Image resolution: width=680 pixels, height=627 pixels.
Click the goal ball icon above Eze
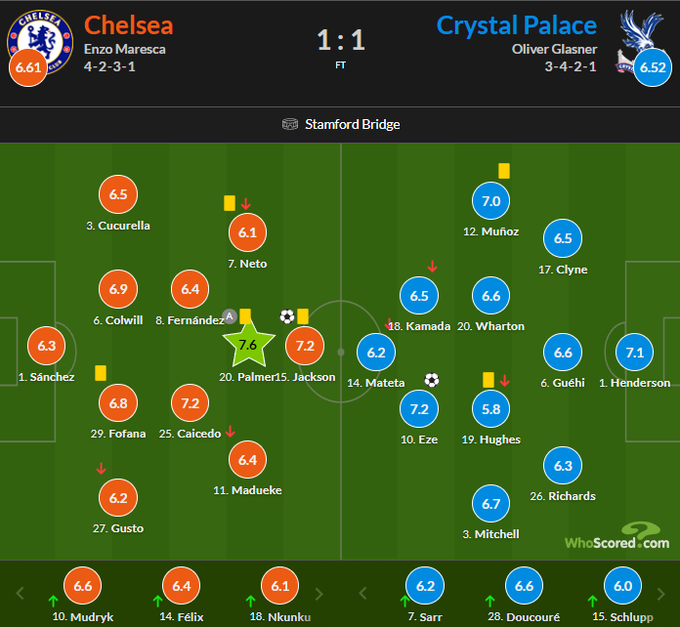coord(431,380)
